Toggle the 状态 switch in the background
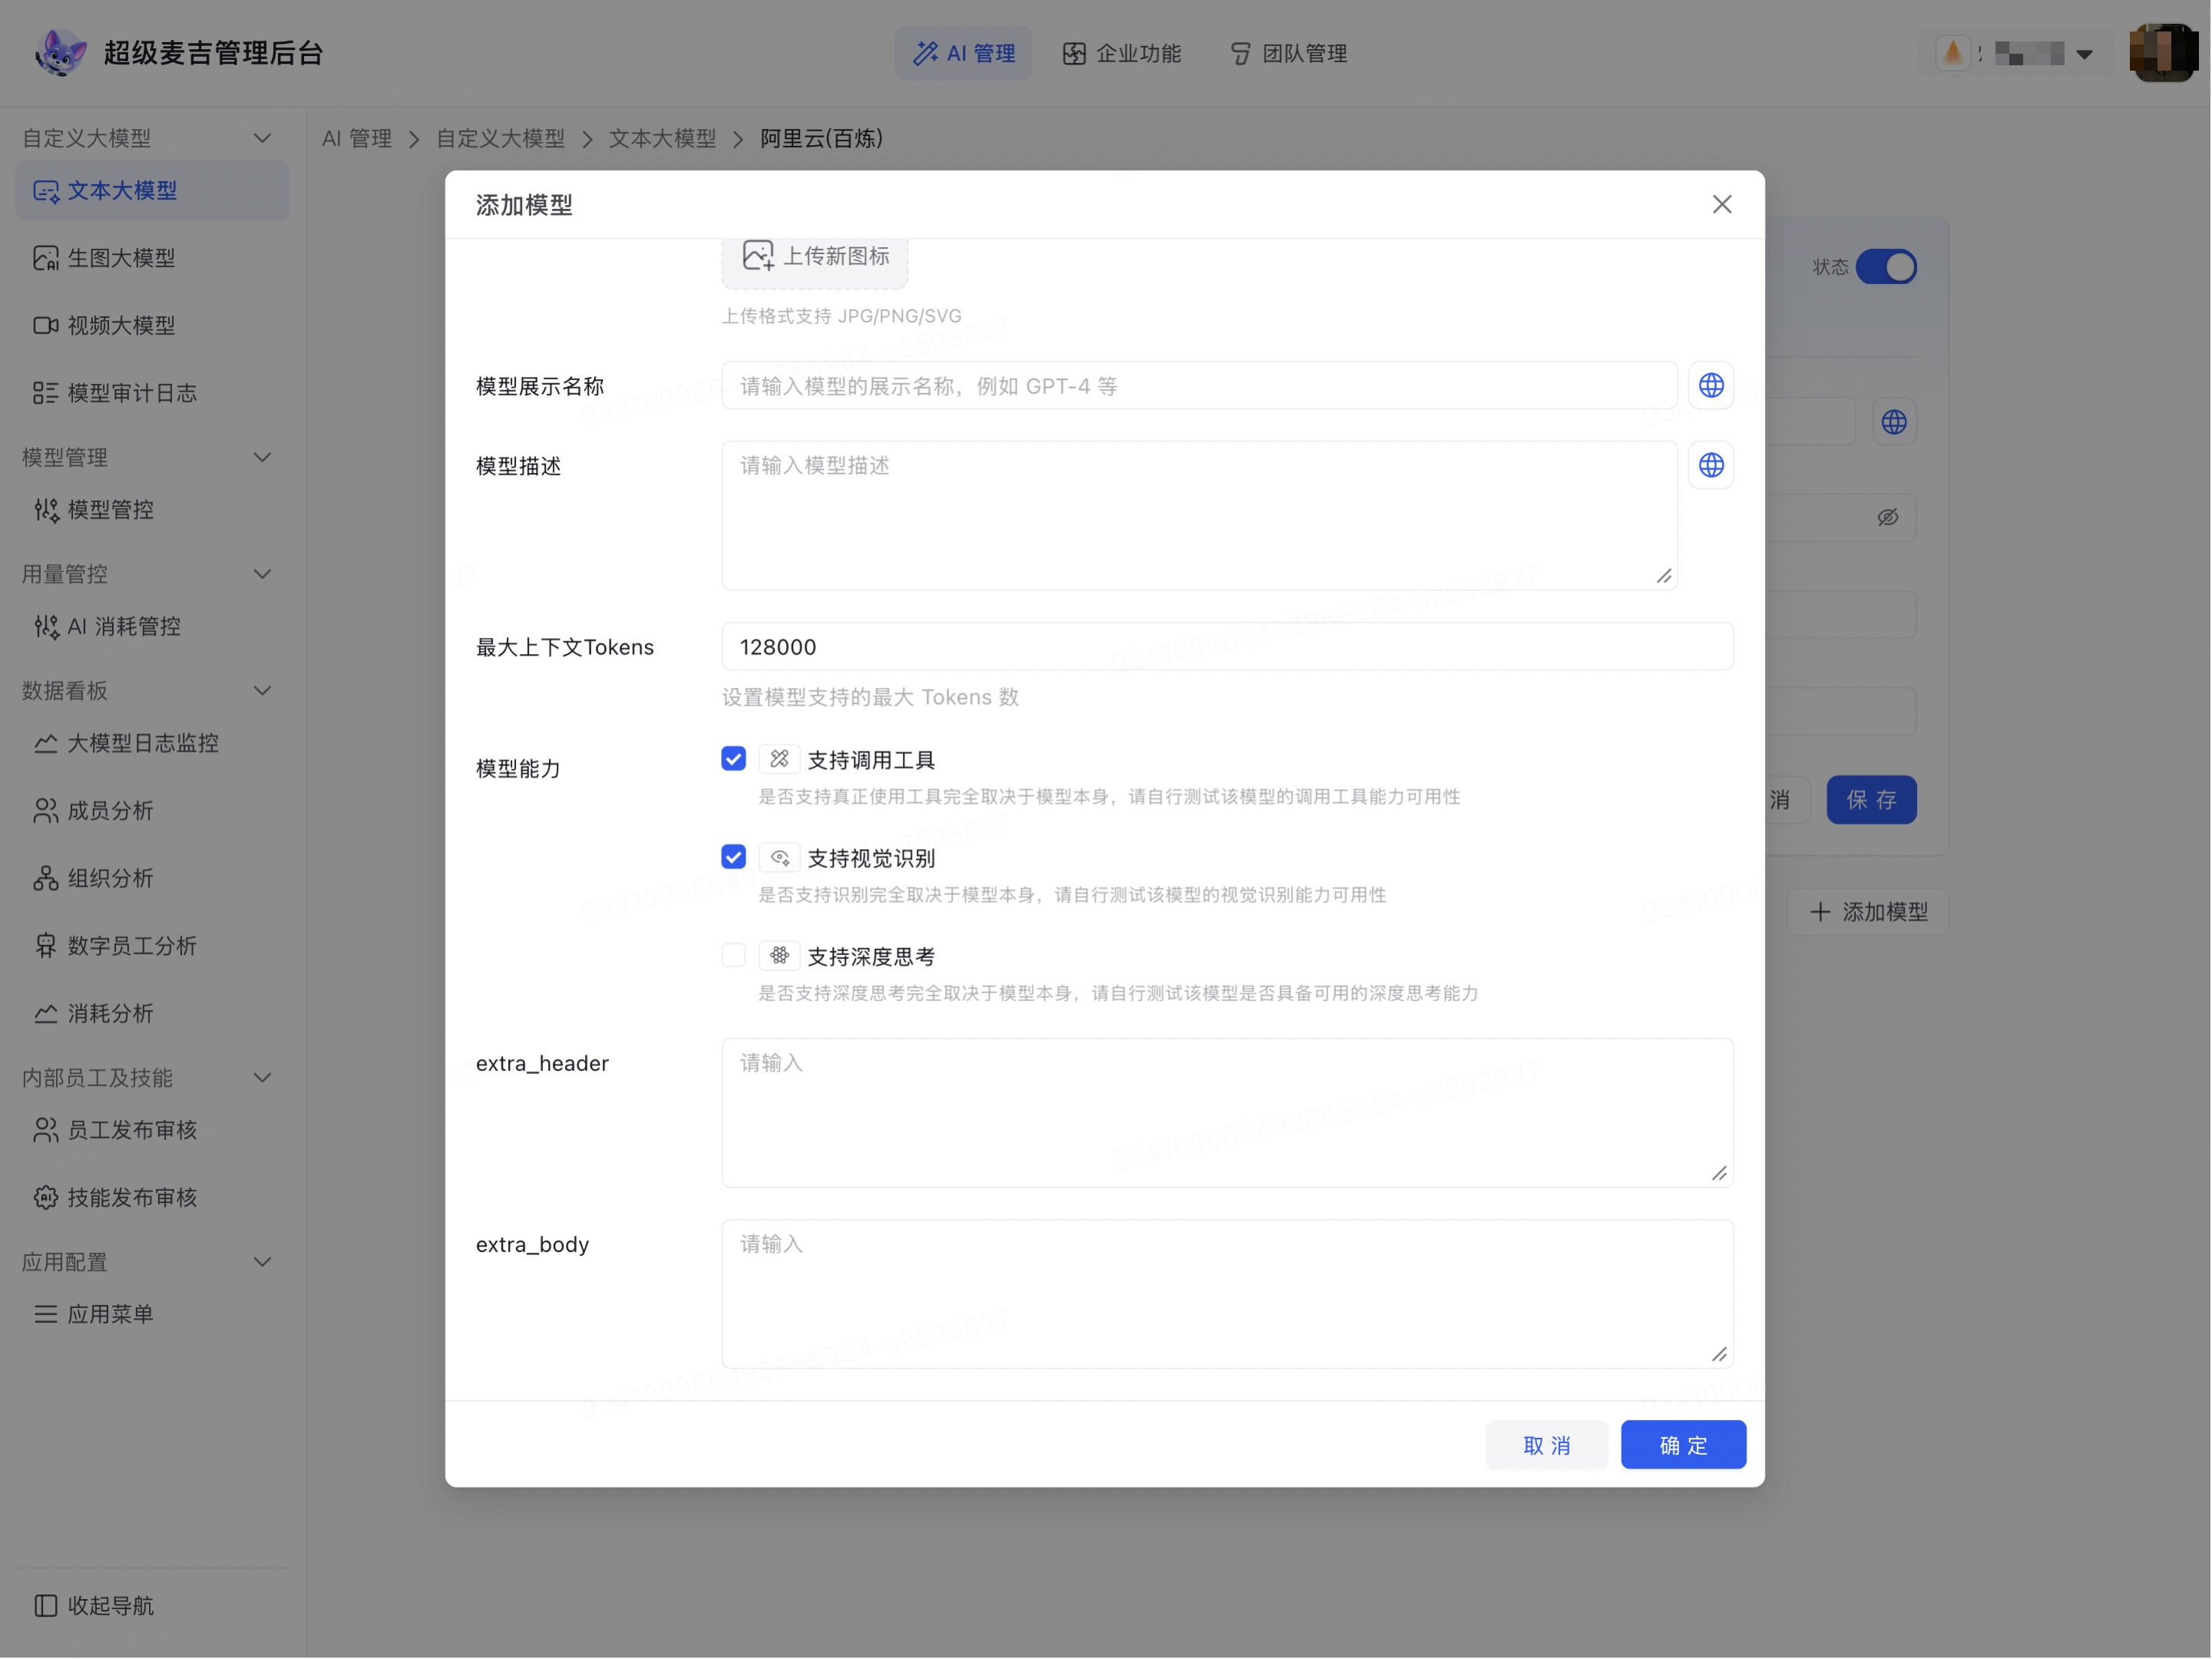Viewport: 2212px width, 1659px height. (1886, 267)
